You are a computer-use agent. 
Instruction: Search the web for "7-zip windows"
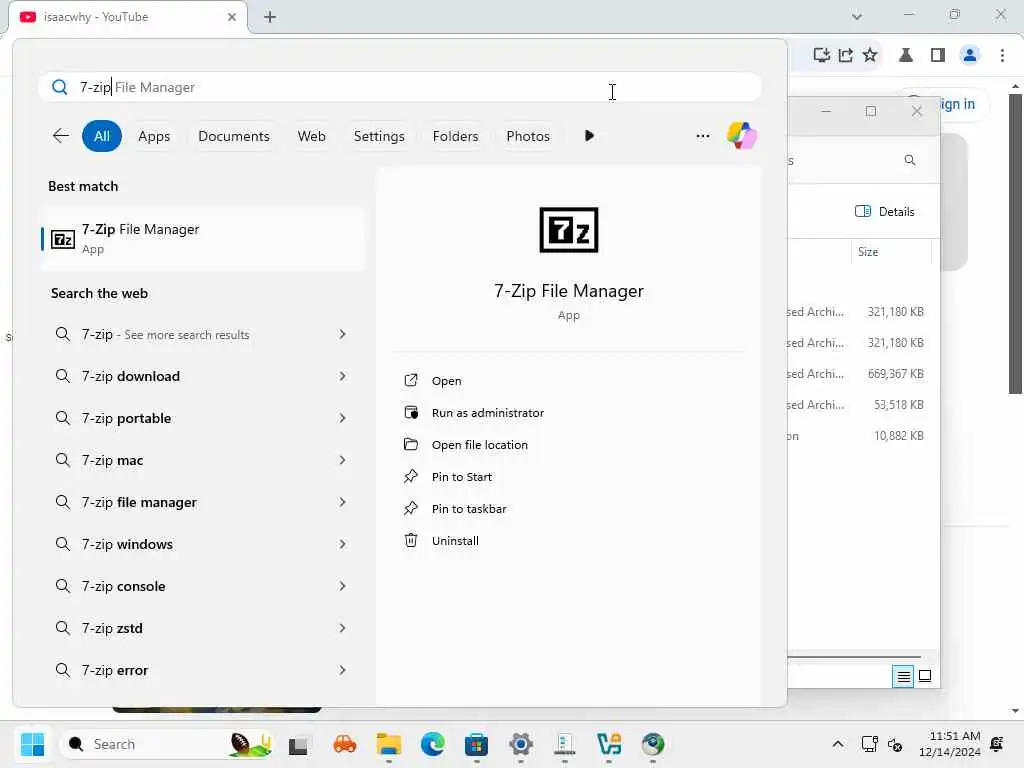point(127,544)
